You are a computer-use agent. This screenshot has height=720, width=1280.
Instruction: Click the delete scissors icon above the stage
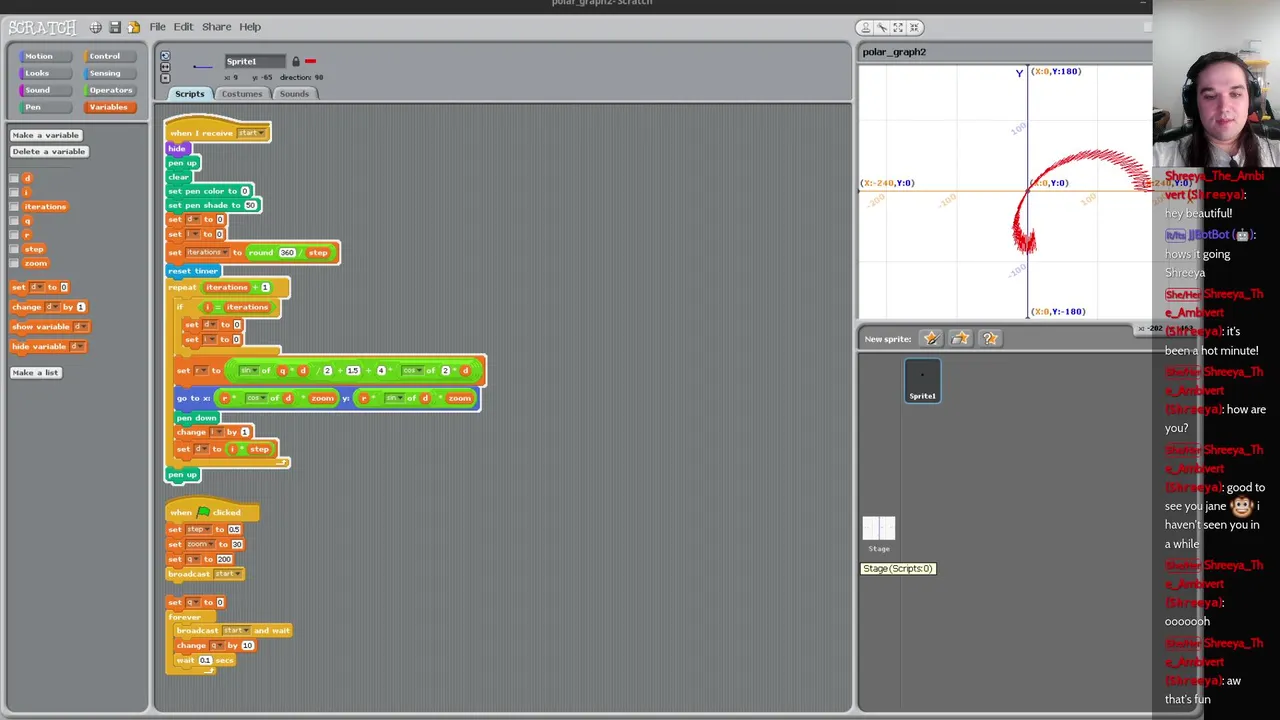click(882, 27)
